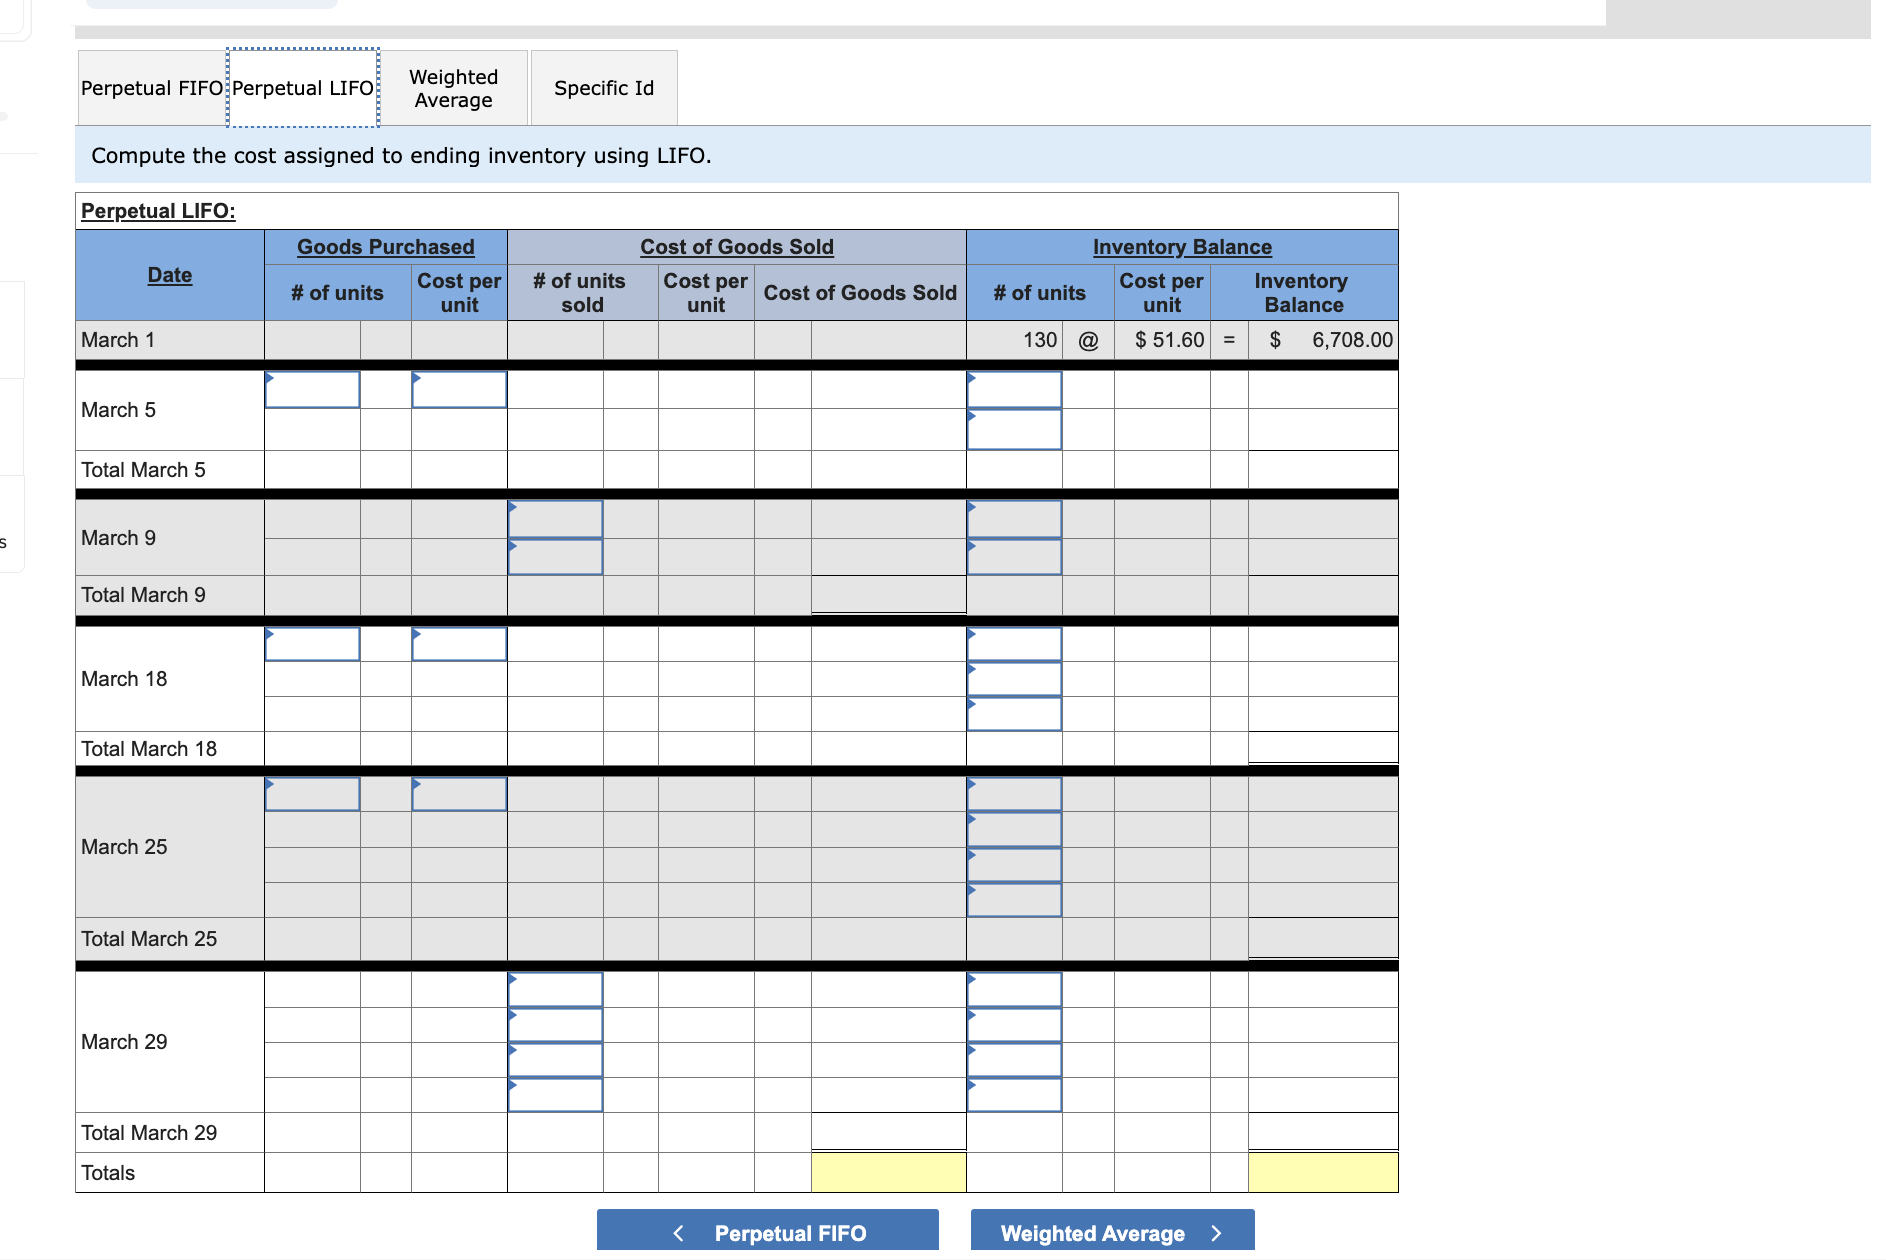Click the Date column header
Image resolution: width=1886 pixels, height=1260 pixels.
(170, 275)
